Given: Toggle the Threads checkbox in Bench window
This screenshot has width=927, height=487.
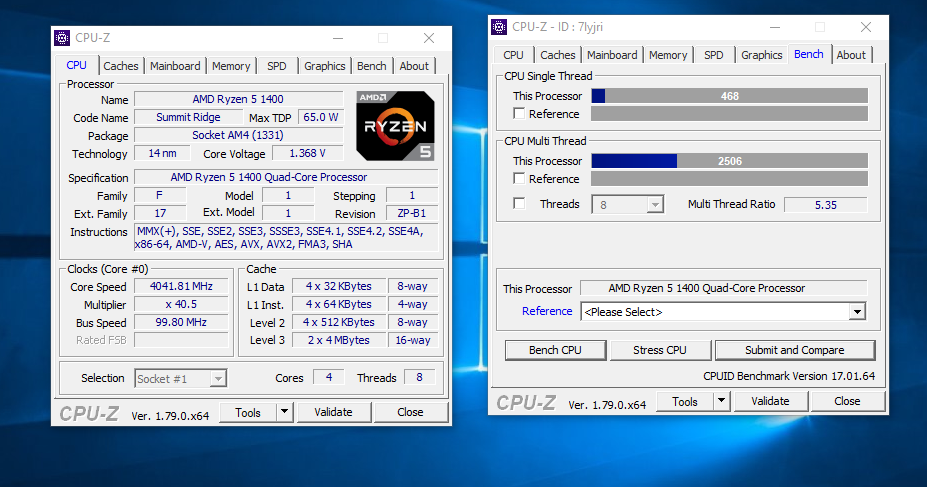Looking at the screenshot, I should pyautogui.click(x=519, y=204).
